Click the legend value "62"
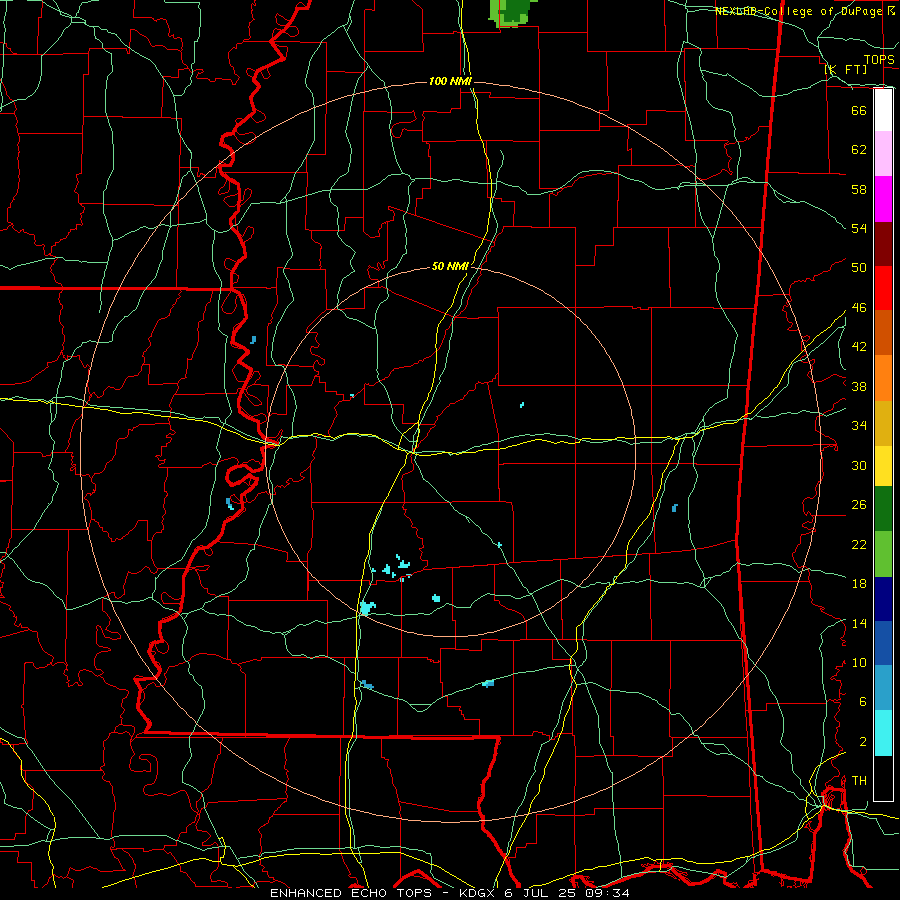The width and height of the screenshot is (900, 900). coord(859,150)
